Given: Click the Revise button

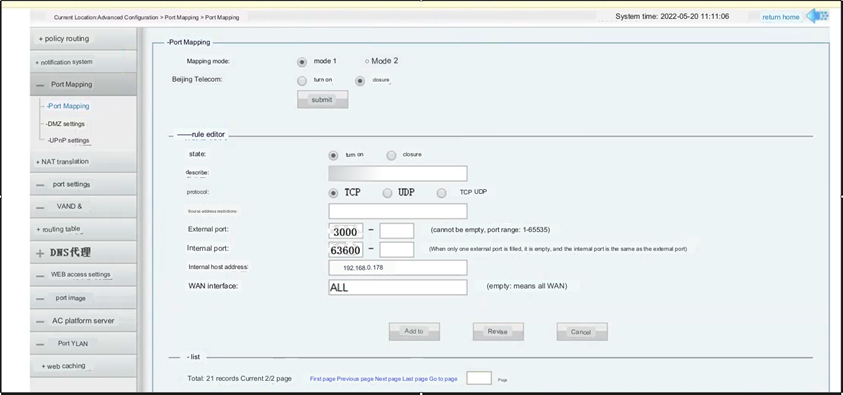Looking at the screenshot, I should tap(498, 332).
